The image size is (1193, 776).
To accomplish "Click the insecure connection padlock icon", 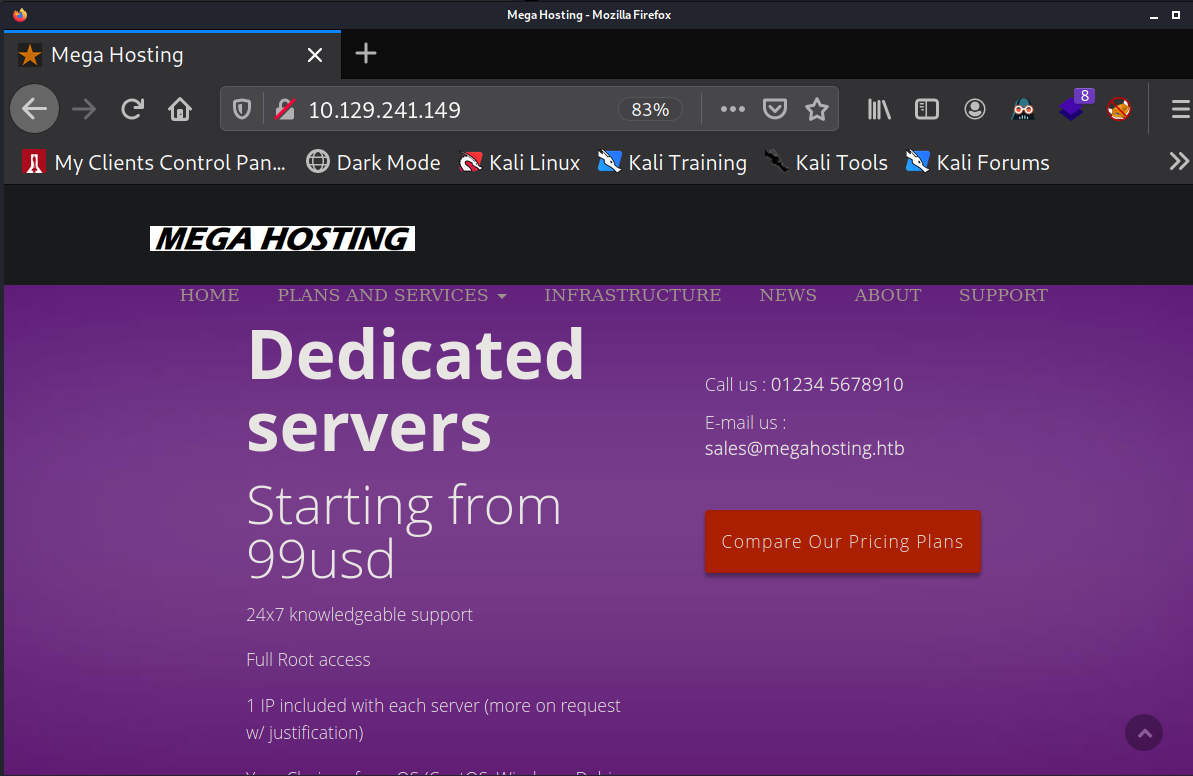I will 285,110.
